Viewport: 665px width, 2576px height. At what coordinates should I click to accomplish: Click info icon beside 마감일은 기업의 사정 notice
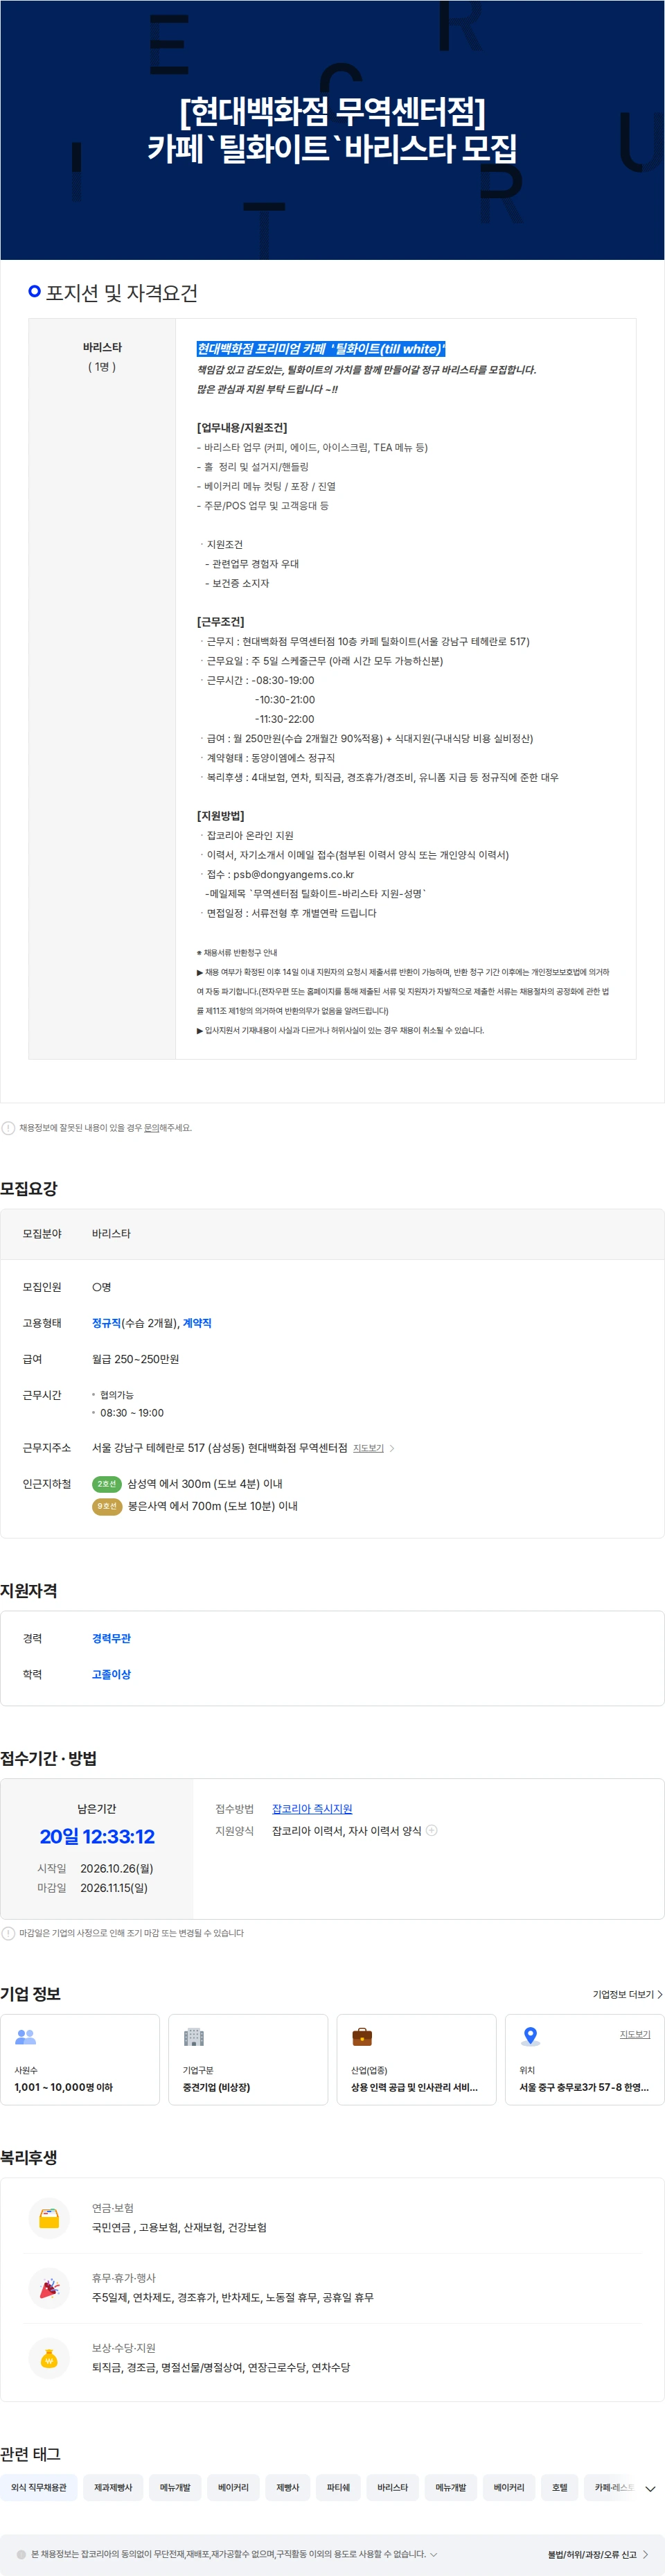[x=8, y=1933]
